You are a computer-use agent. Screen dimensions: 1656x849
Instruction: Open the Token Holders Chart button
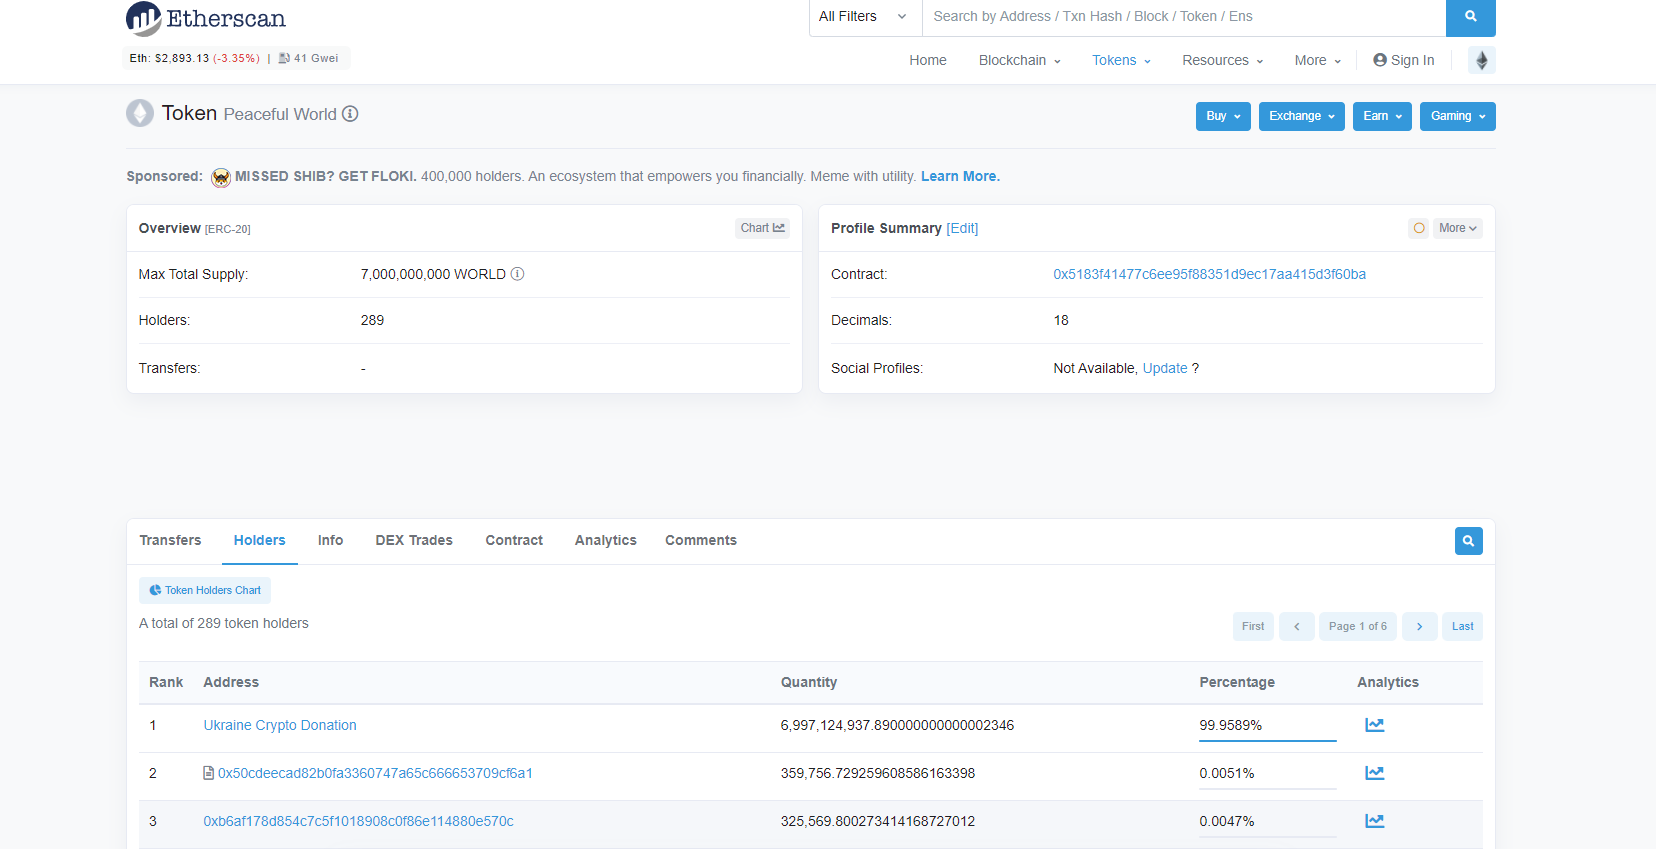pyautogui.click(x=205, y=590)
